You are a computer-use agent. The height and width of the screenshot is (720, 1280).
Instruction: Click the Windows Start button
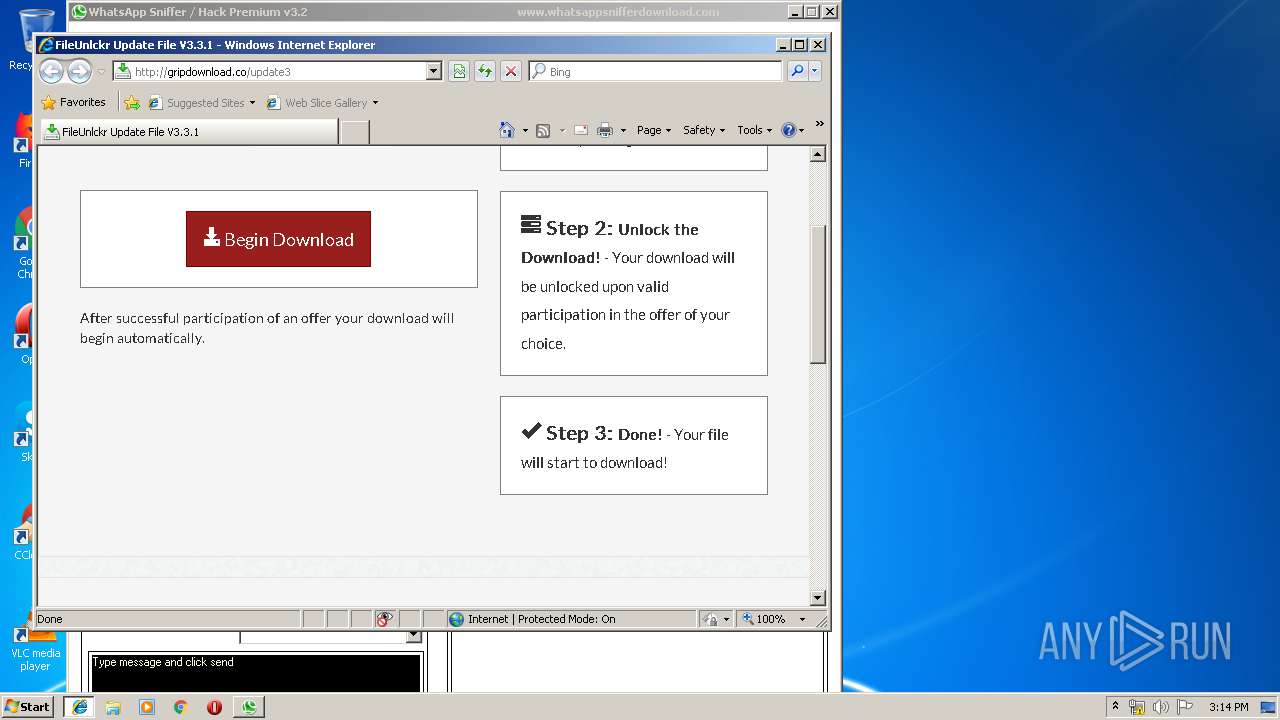pos(27,707)
